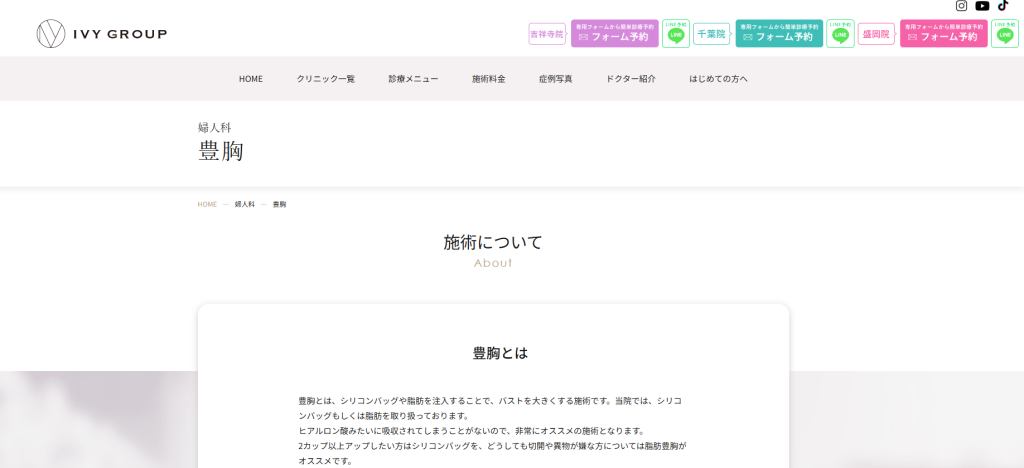1024x468 pixels.
Task: Click the HOME breadcrumb link
Action: pos(207,204)
